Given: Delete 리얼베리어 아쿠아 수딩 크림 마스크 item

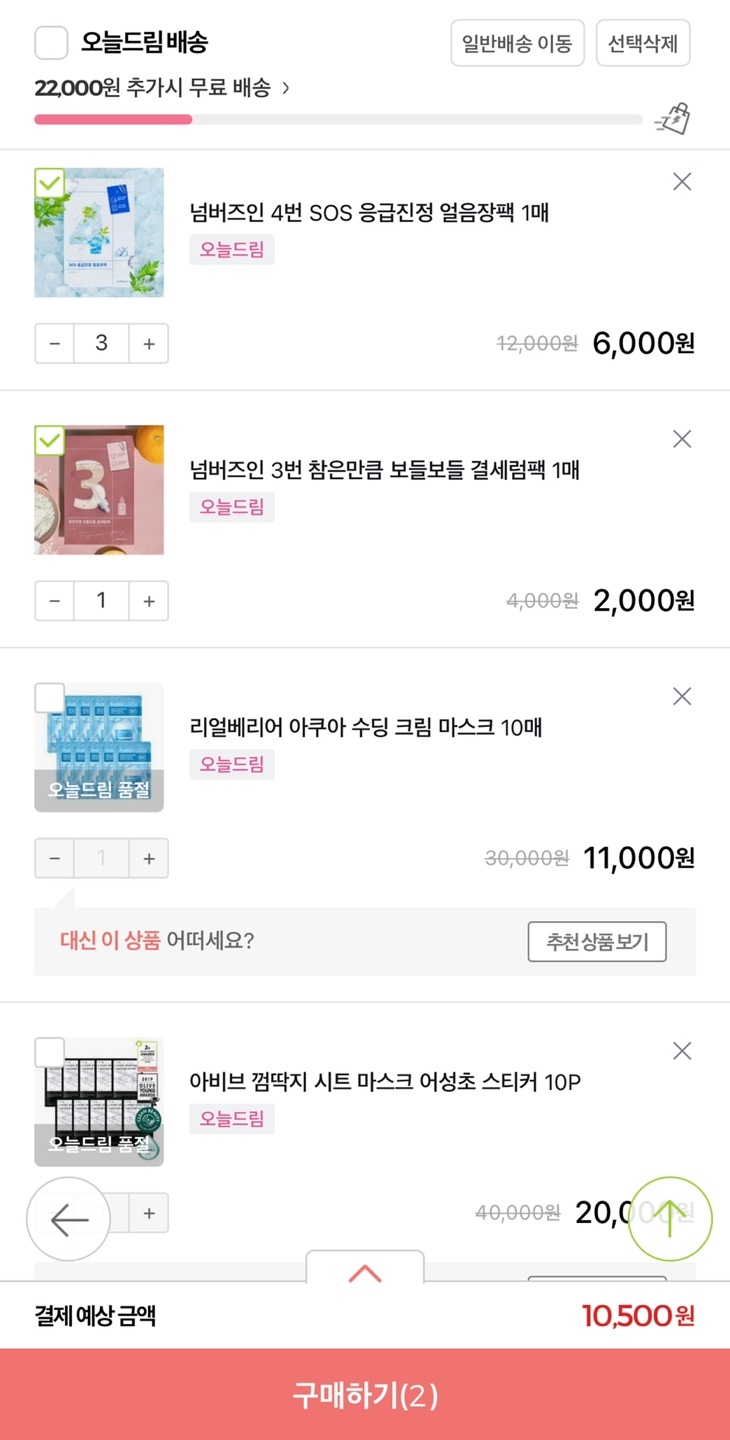Looking at the screenshot, I should pyautogui.click(x=682, y=696).
